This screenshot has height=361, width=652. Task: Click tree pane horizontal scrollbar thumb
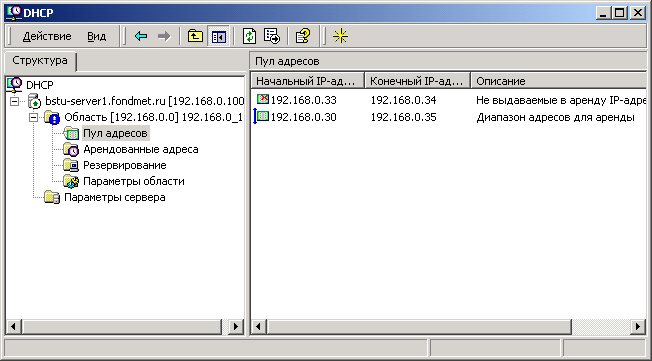[x=122, y=326]
